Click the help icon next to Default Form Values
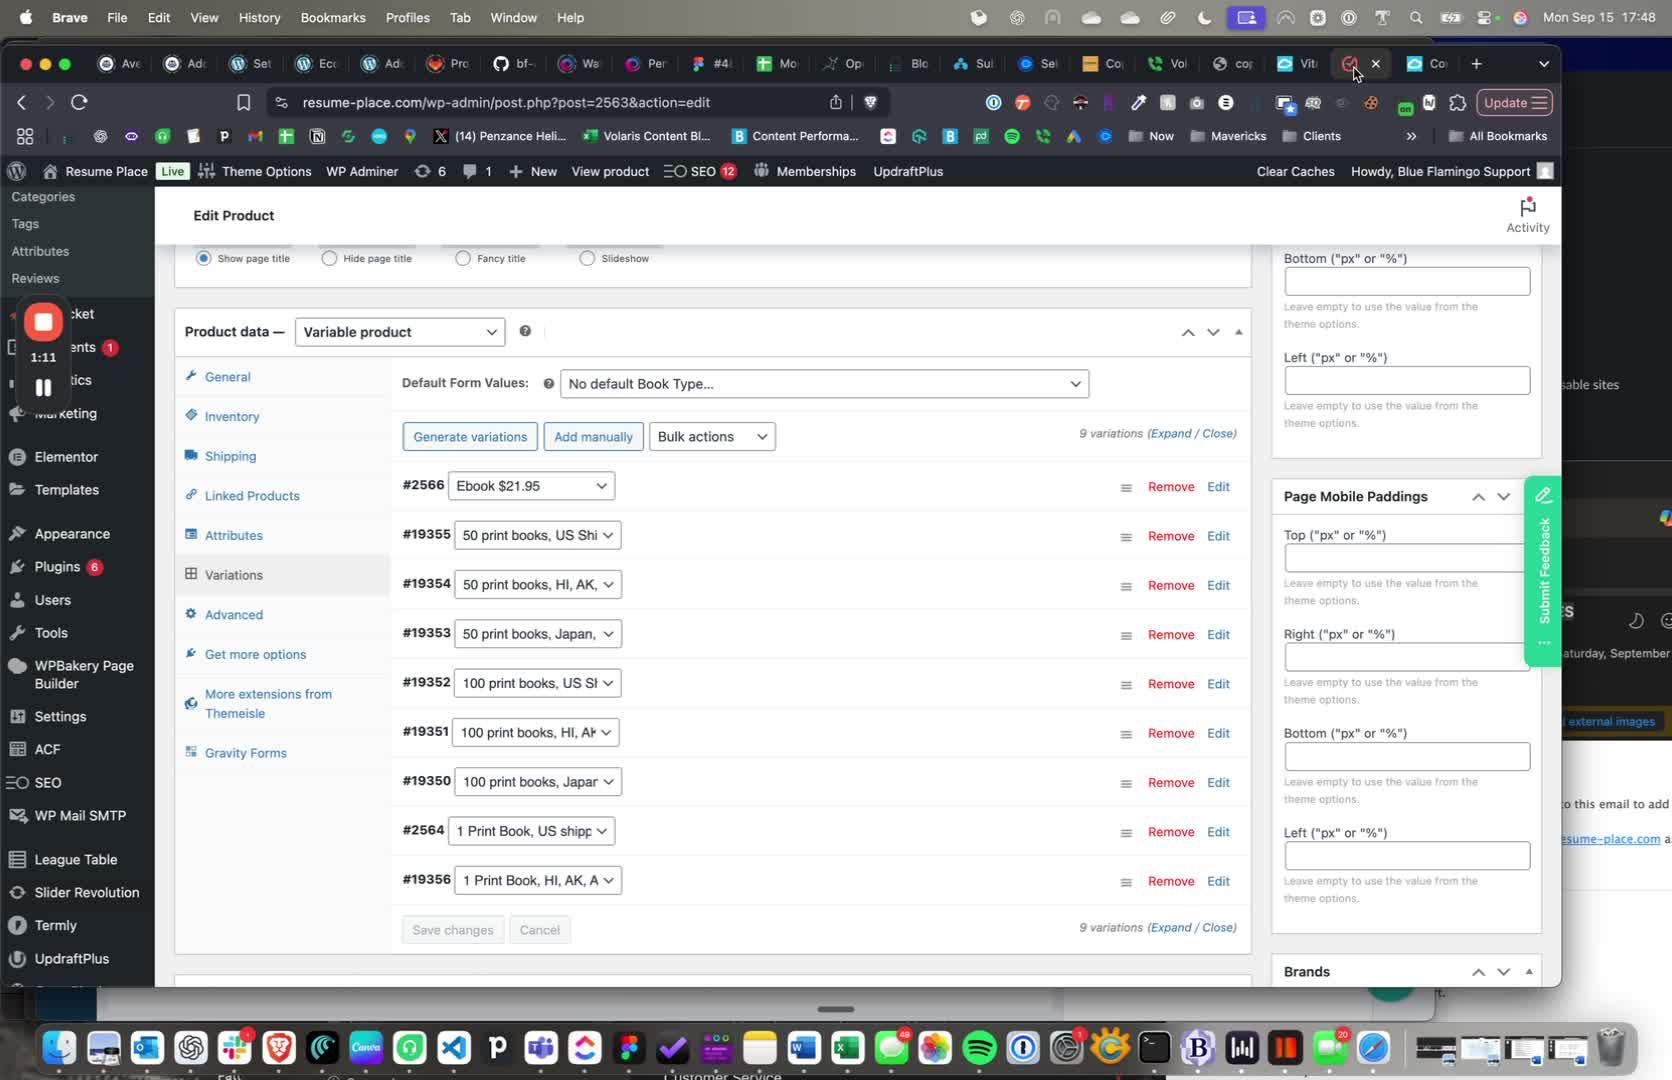Viewport: 1672px width, 1080px height. 548,384
